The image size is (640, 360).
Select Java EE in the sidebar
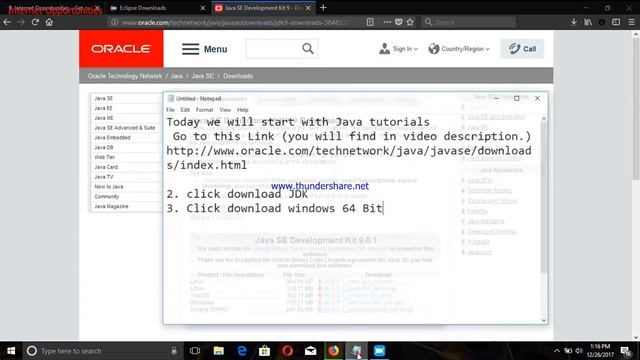point(103,108)
